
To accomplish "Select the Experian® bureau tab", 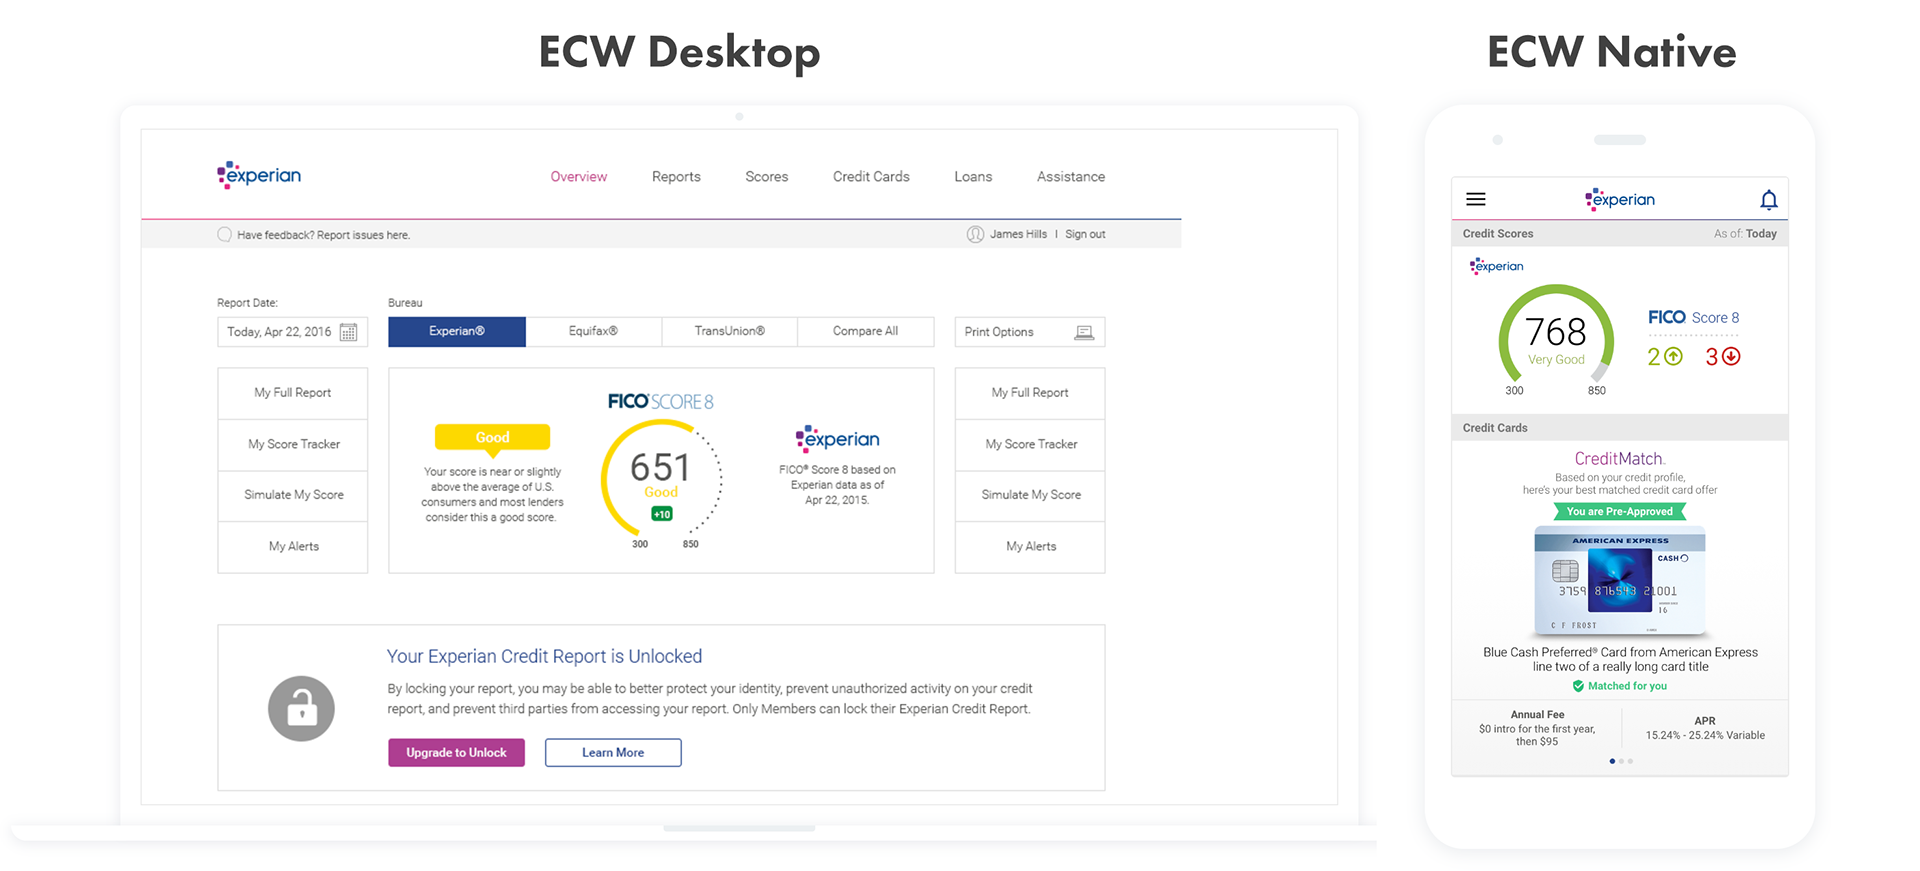I will (456, 331).
